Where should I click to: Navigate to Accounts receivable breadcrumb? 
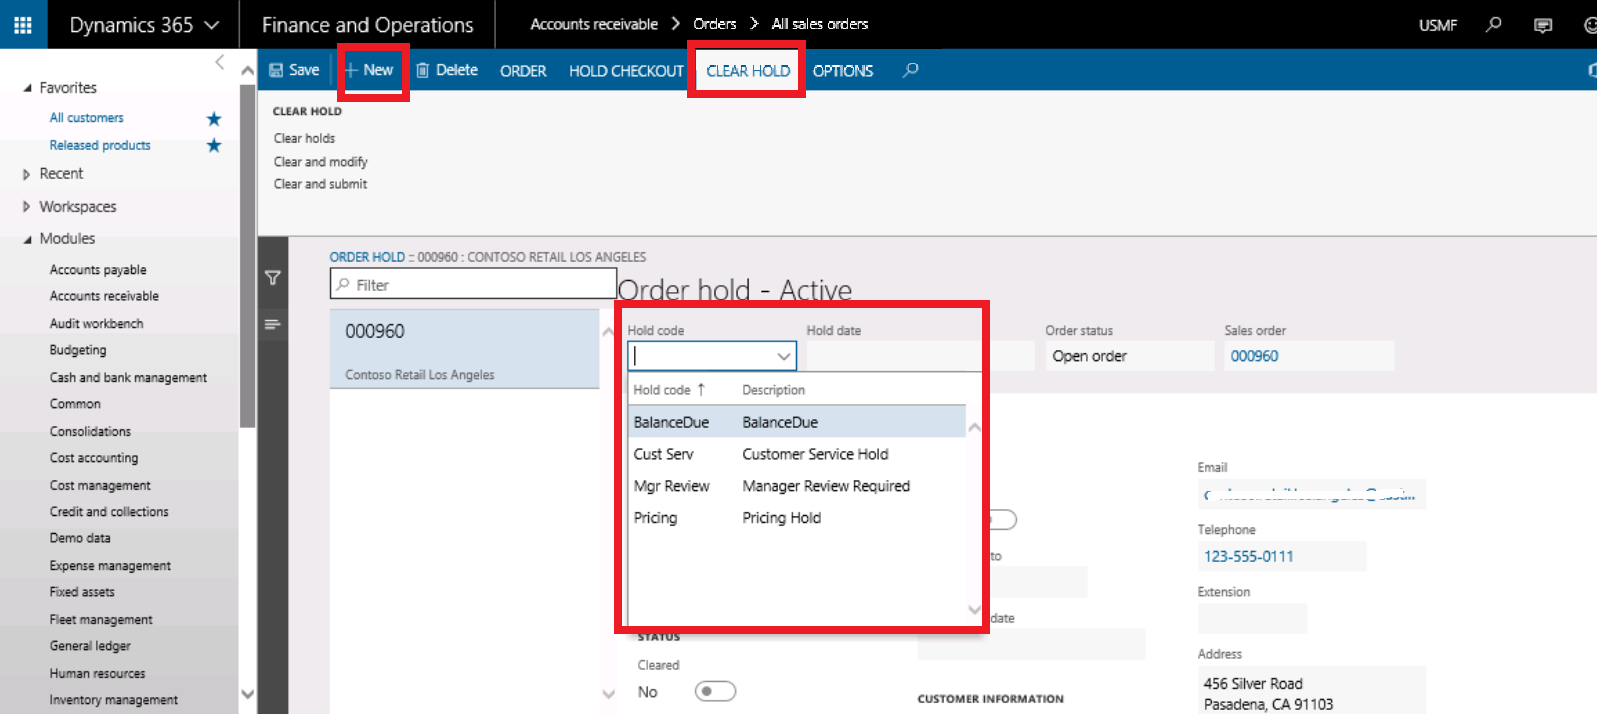(594, 24)
